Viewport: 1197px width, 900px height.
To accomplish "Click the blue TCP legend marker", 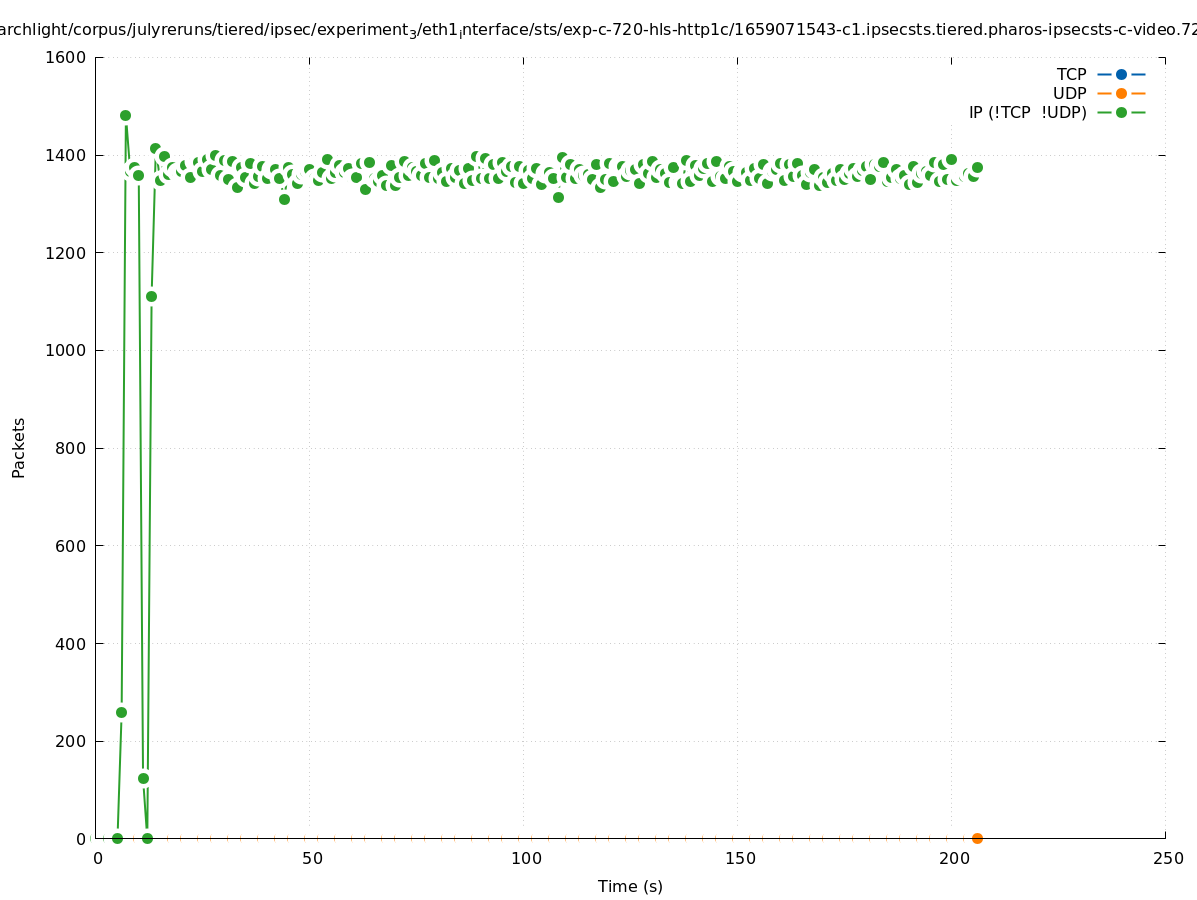I will click(1121, 74).
